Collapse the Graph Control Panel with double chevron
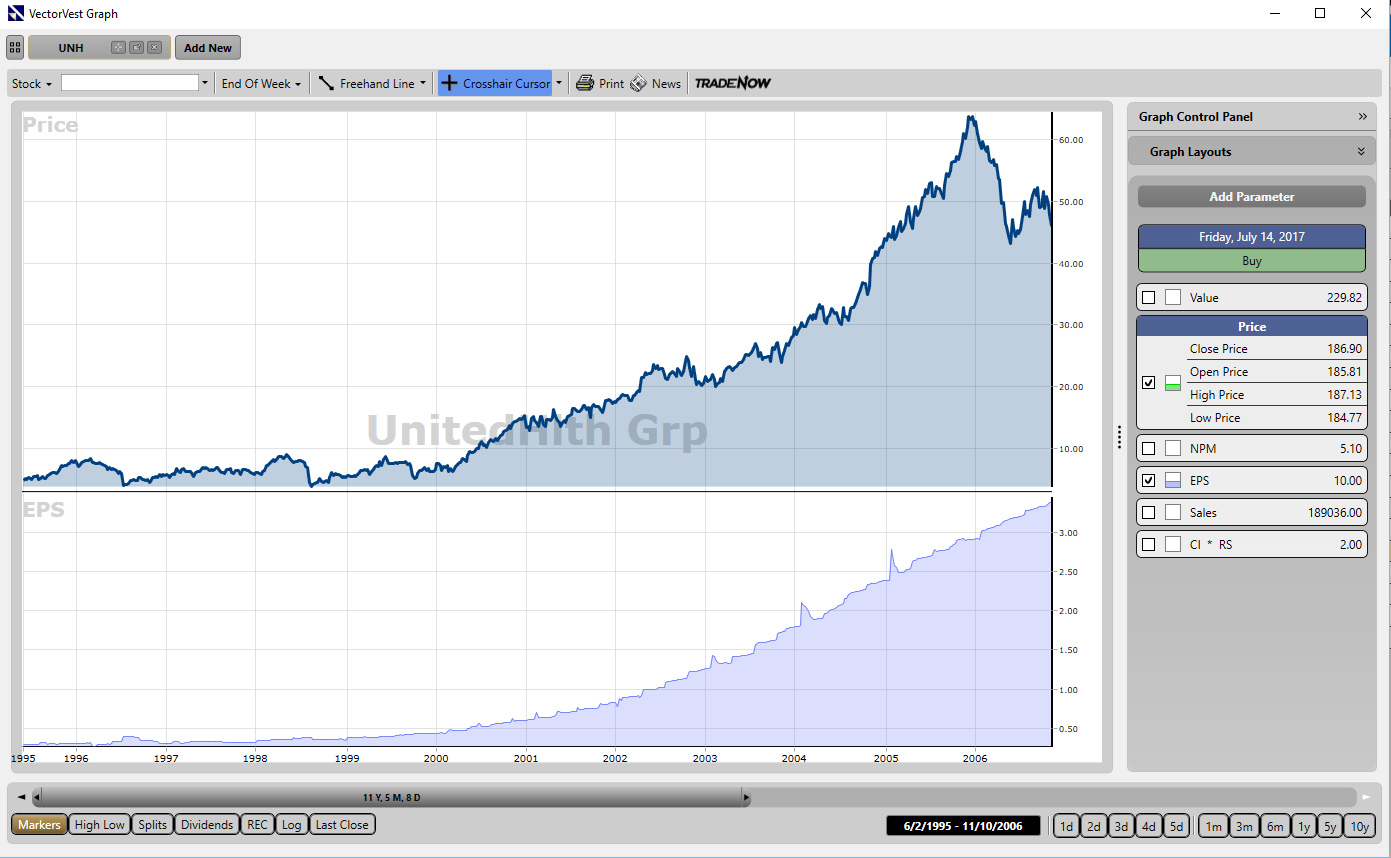1391x858 pixels. (x=1362, y=117)
